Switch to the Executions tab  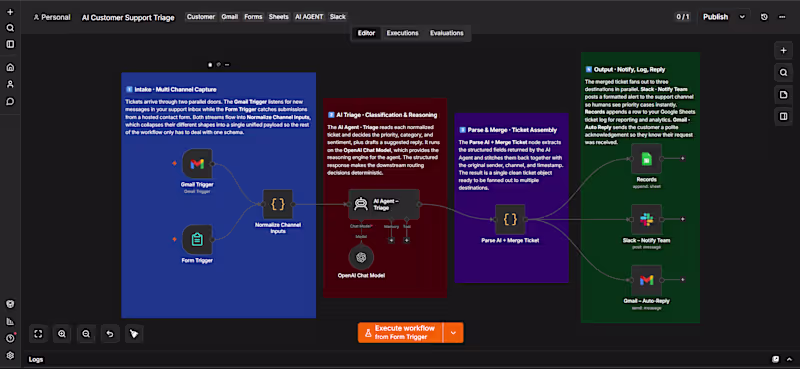(x=403, y=33)
